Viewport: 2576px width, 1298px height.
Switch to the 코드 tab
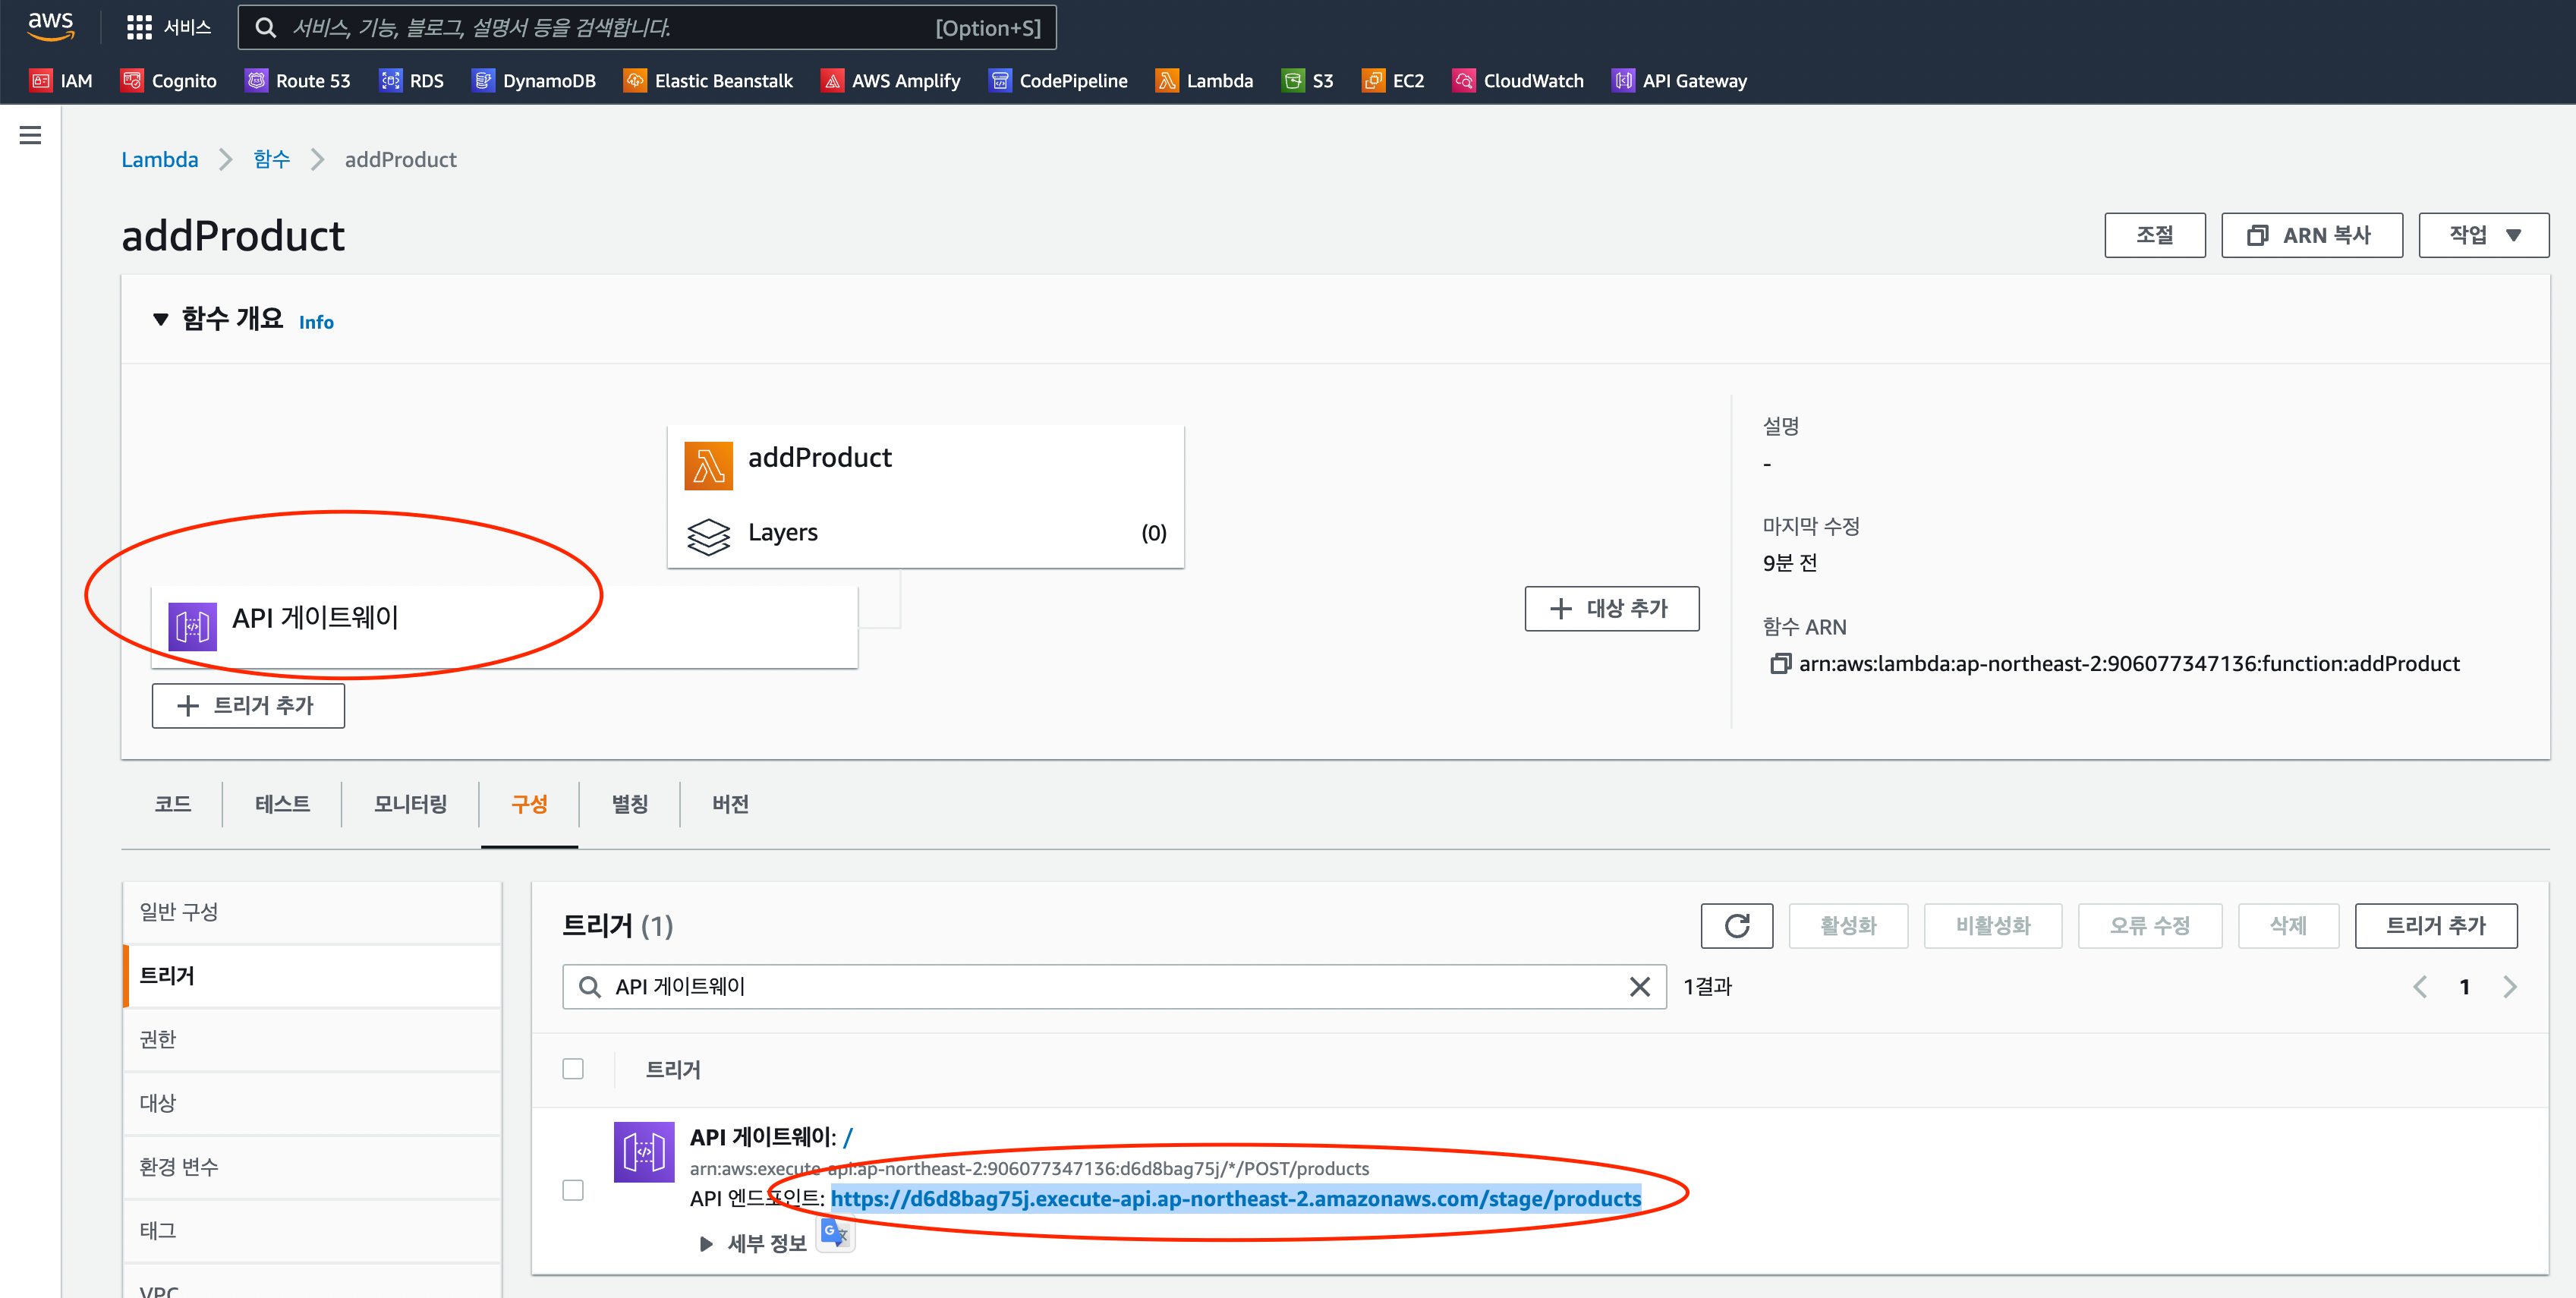click(172, 804)
